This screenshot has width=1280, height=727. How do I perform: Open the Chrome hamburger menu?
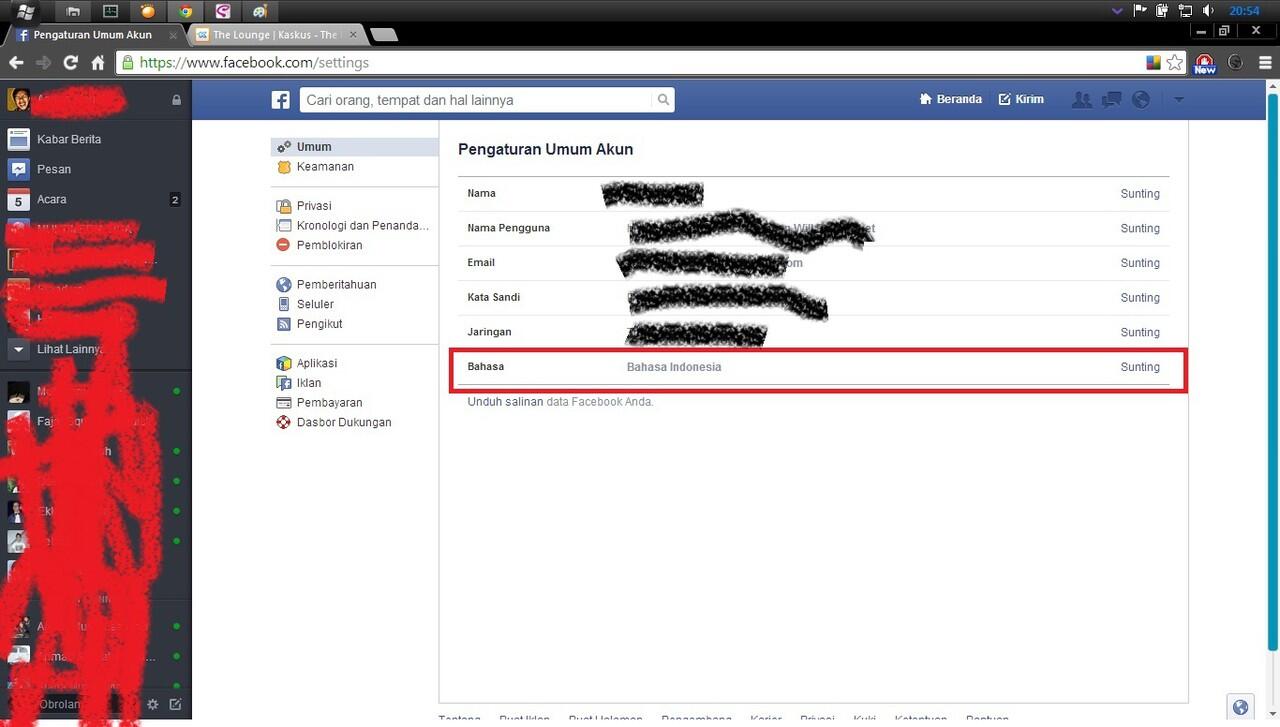(x=1266, y=62)
